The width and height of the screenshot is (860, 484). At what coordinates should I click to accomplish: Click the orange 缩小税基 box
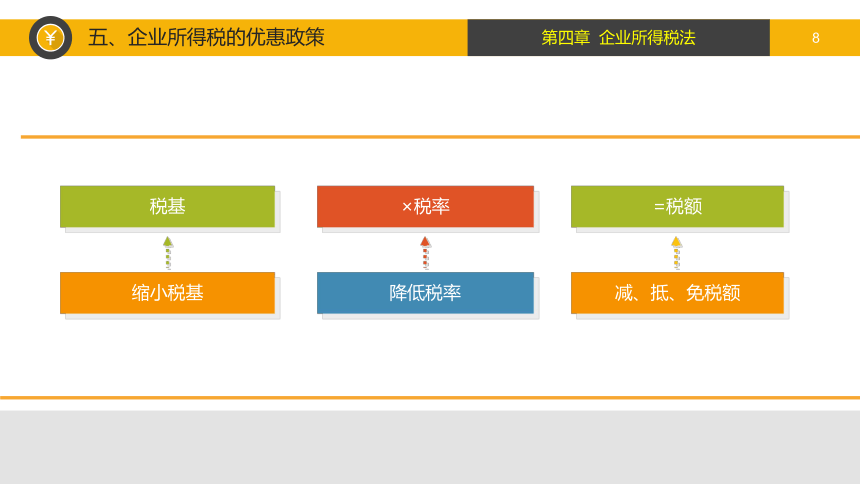point(167,293)
